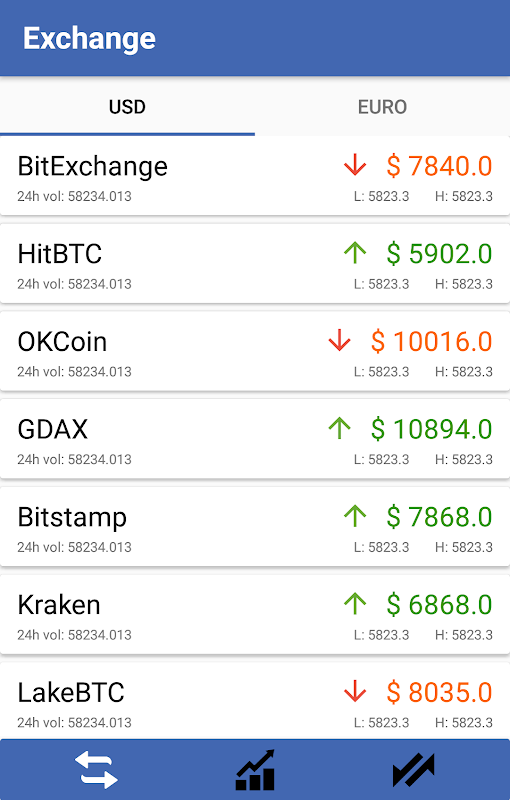Select the USD tab
Screen dimensions: 510x800
coord(128,107)
